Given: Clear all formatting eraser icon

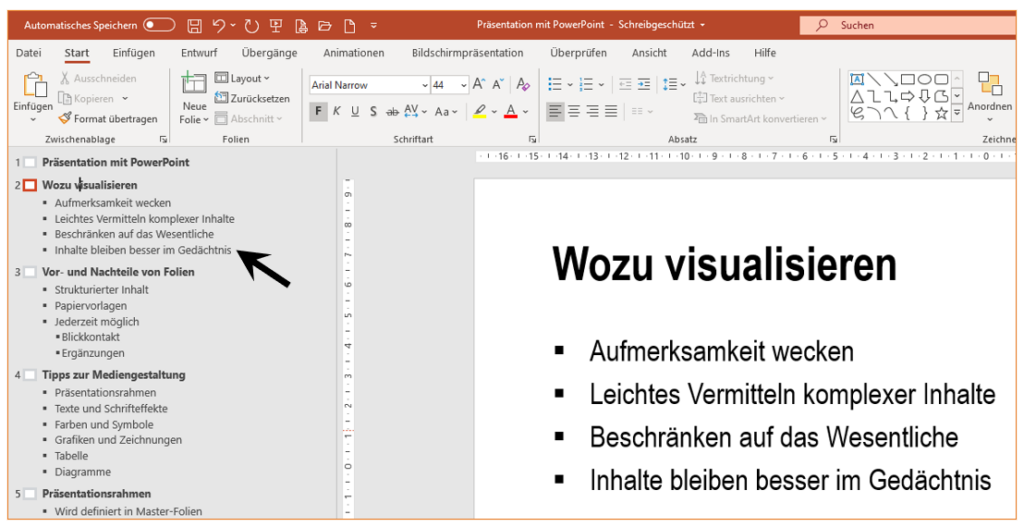Looking at the screenshot, I should tap(522, 84).
